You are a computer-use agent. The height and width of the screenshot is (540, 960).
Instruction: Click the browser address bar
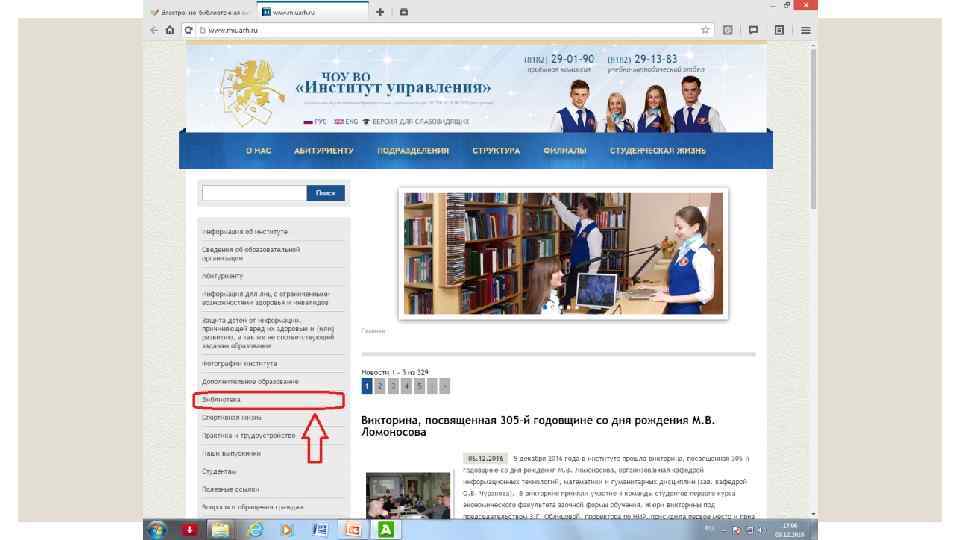[450, 30]
